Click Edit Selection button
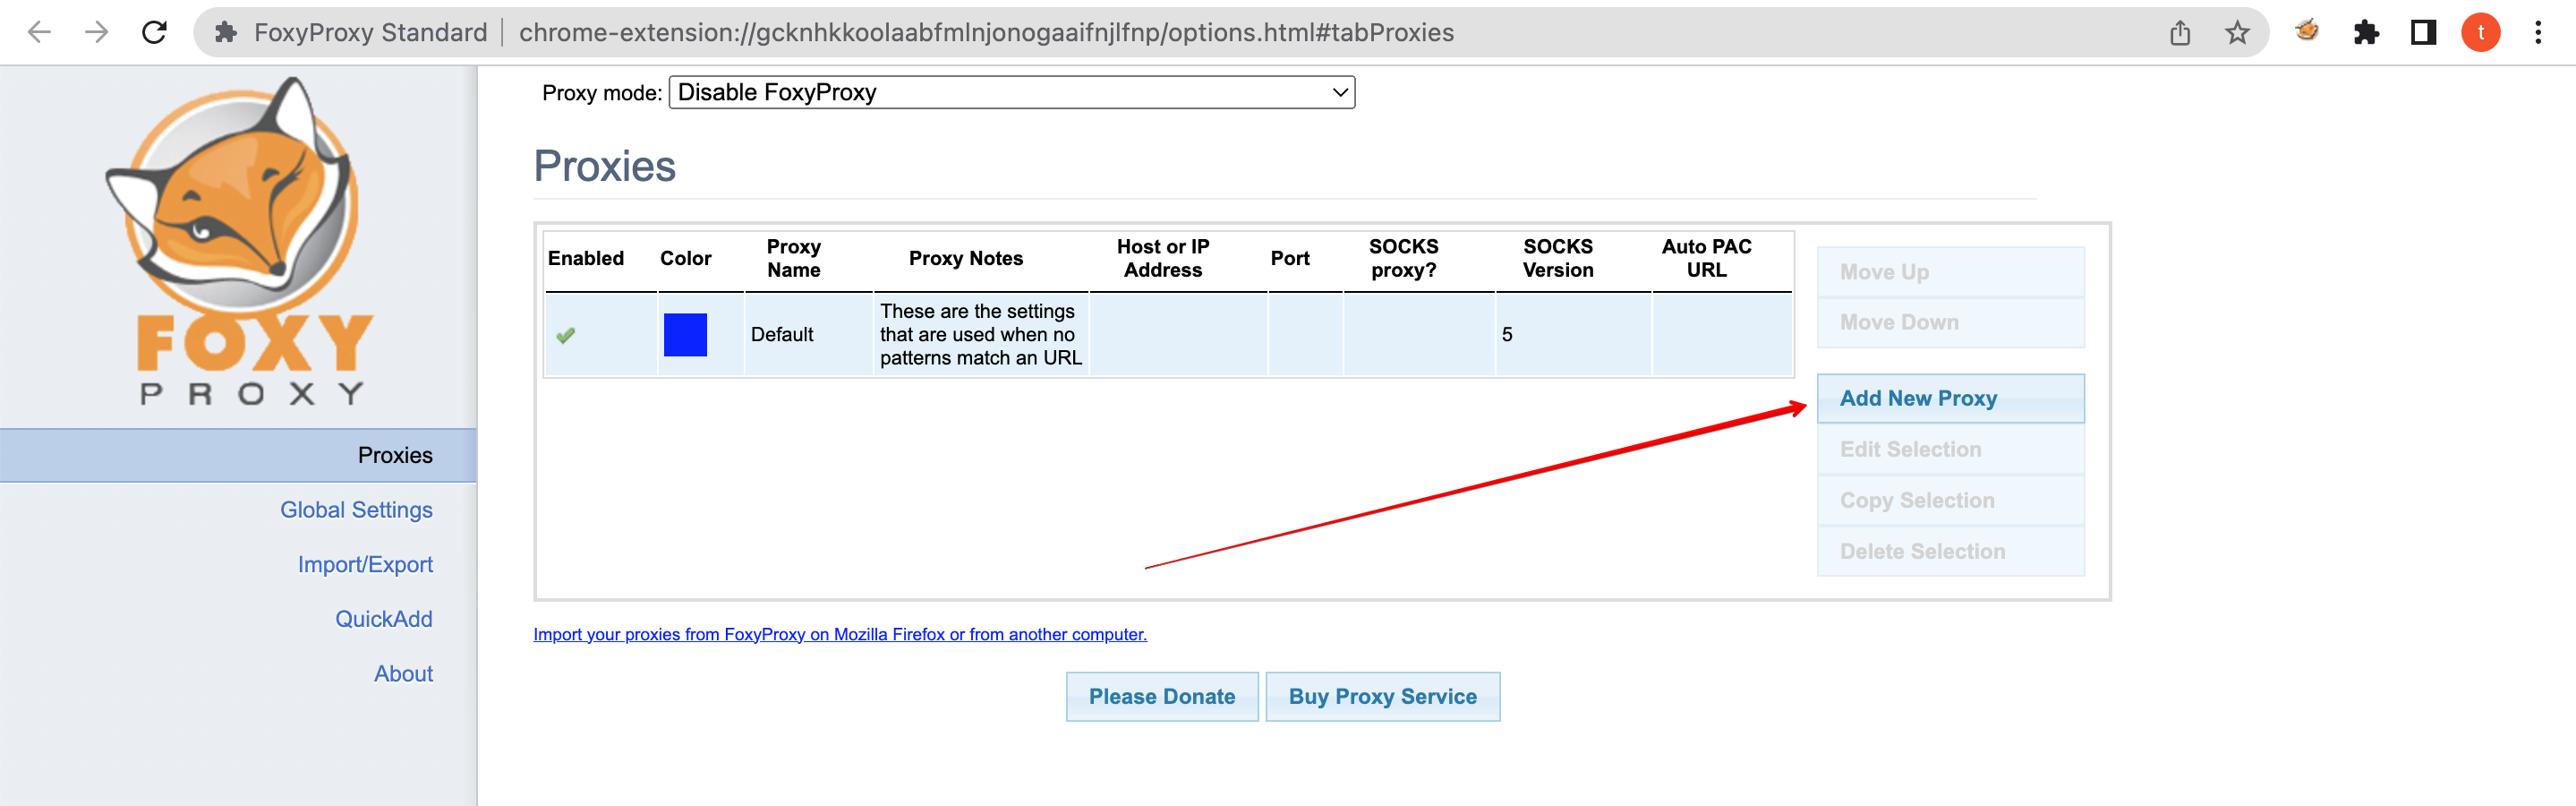 [x=1950, y=449]
